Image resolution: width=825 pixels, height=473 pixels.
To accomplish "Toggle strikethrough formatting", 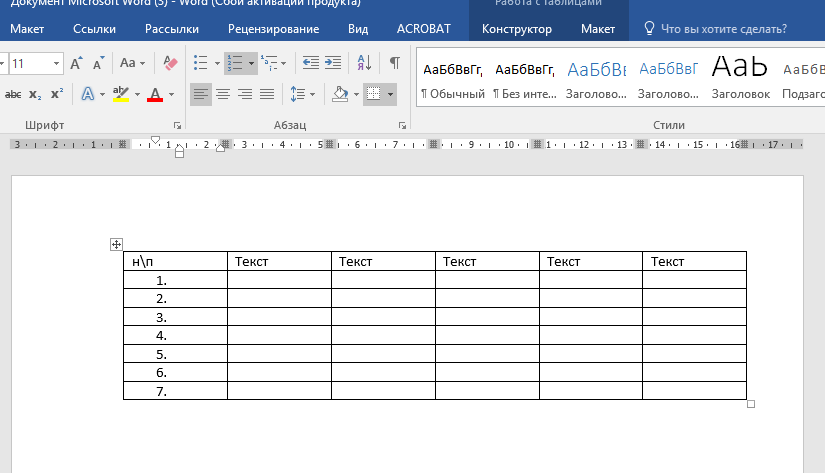I will point(13,95).
